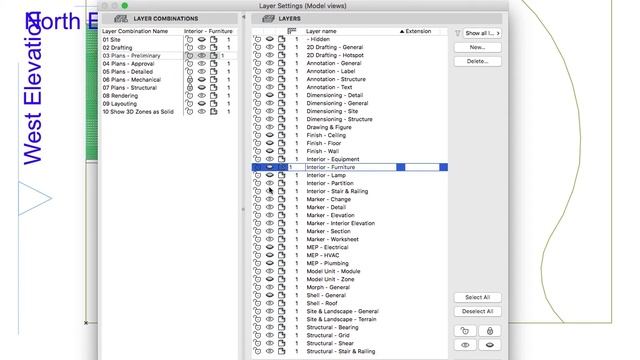Click lock icon in 06 Plans - Mechanical combination
The image size is (640, 360).
[x=189, y=80]
